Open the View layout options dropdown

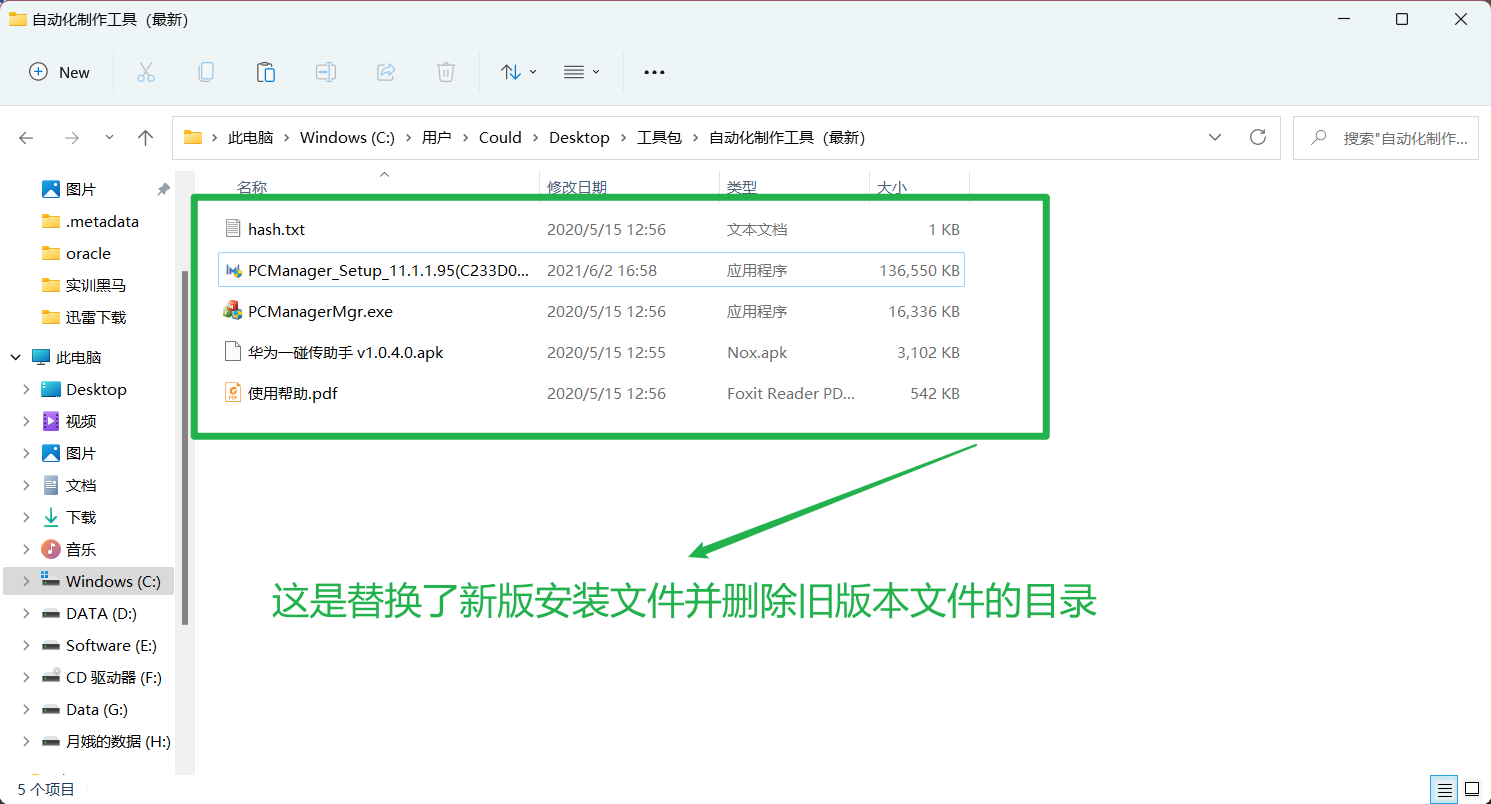(x=581, y=72)
